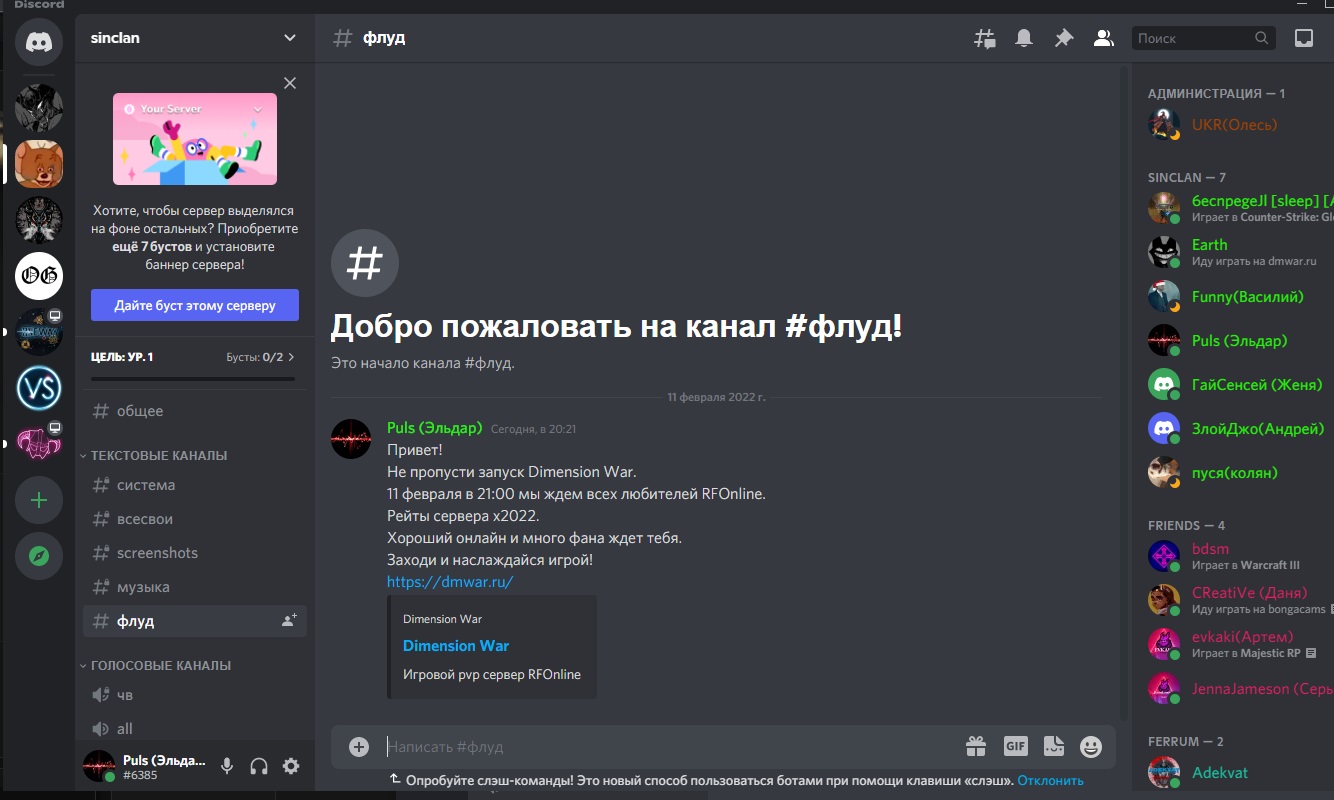Select флуд channel

coord(195,621)
